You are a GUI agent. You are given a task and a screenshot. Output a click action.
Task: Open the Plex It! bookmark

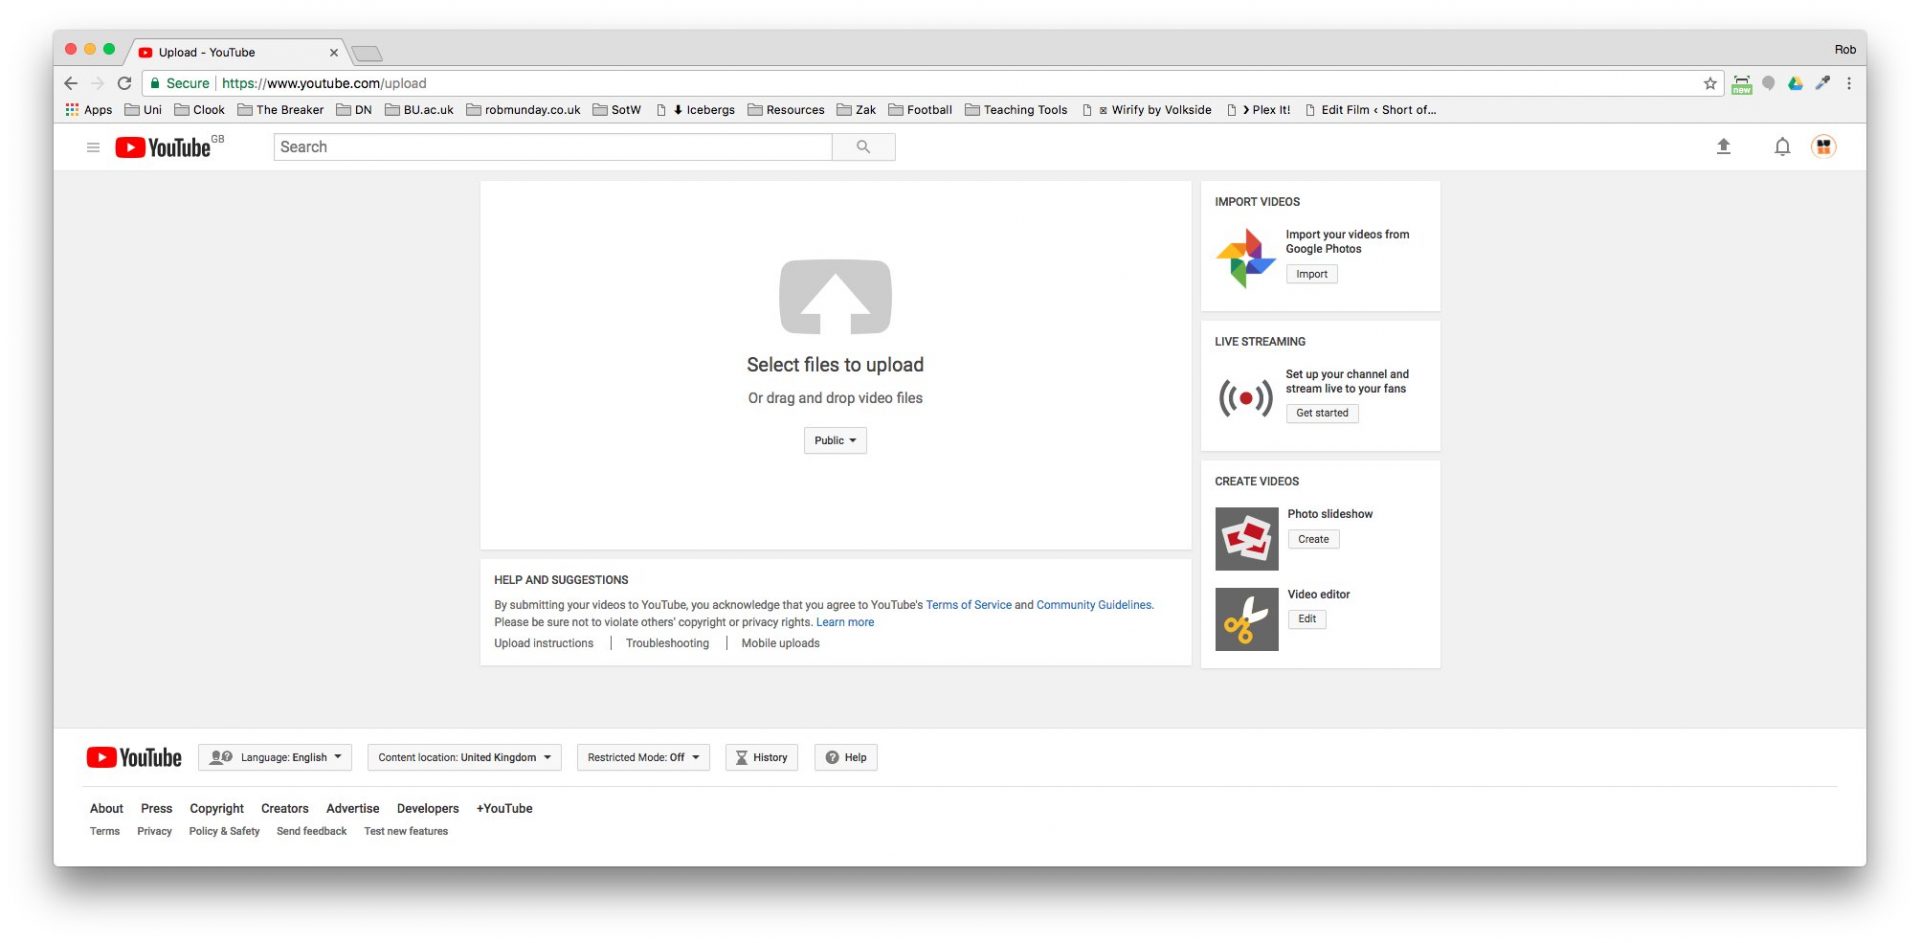[x=1259, y=110]
